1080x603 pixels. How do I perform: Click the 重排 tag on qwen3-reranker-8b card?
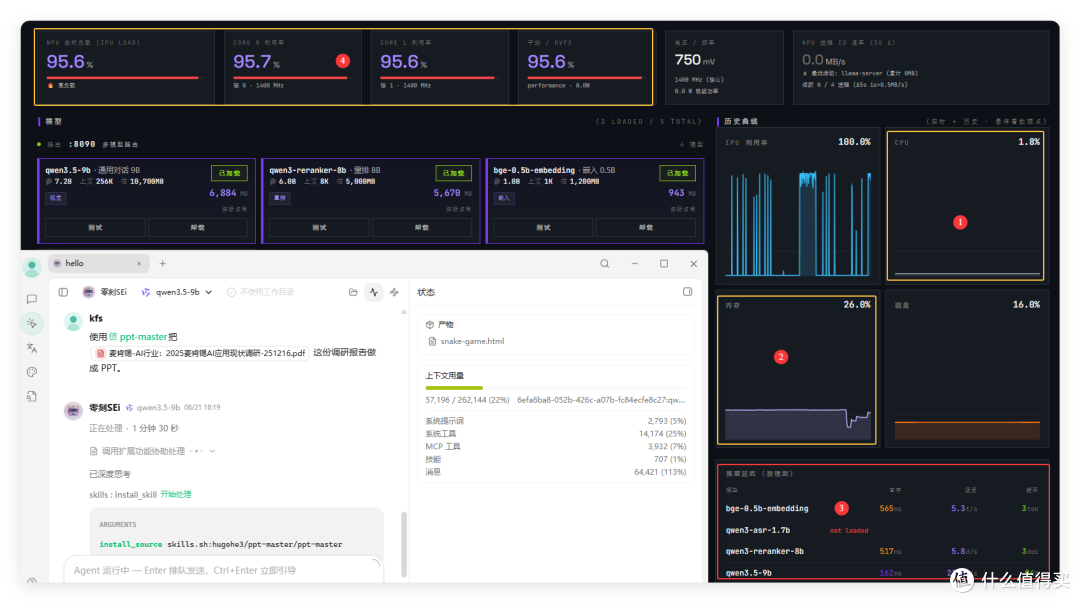(280, 198)
